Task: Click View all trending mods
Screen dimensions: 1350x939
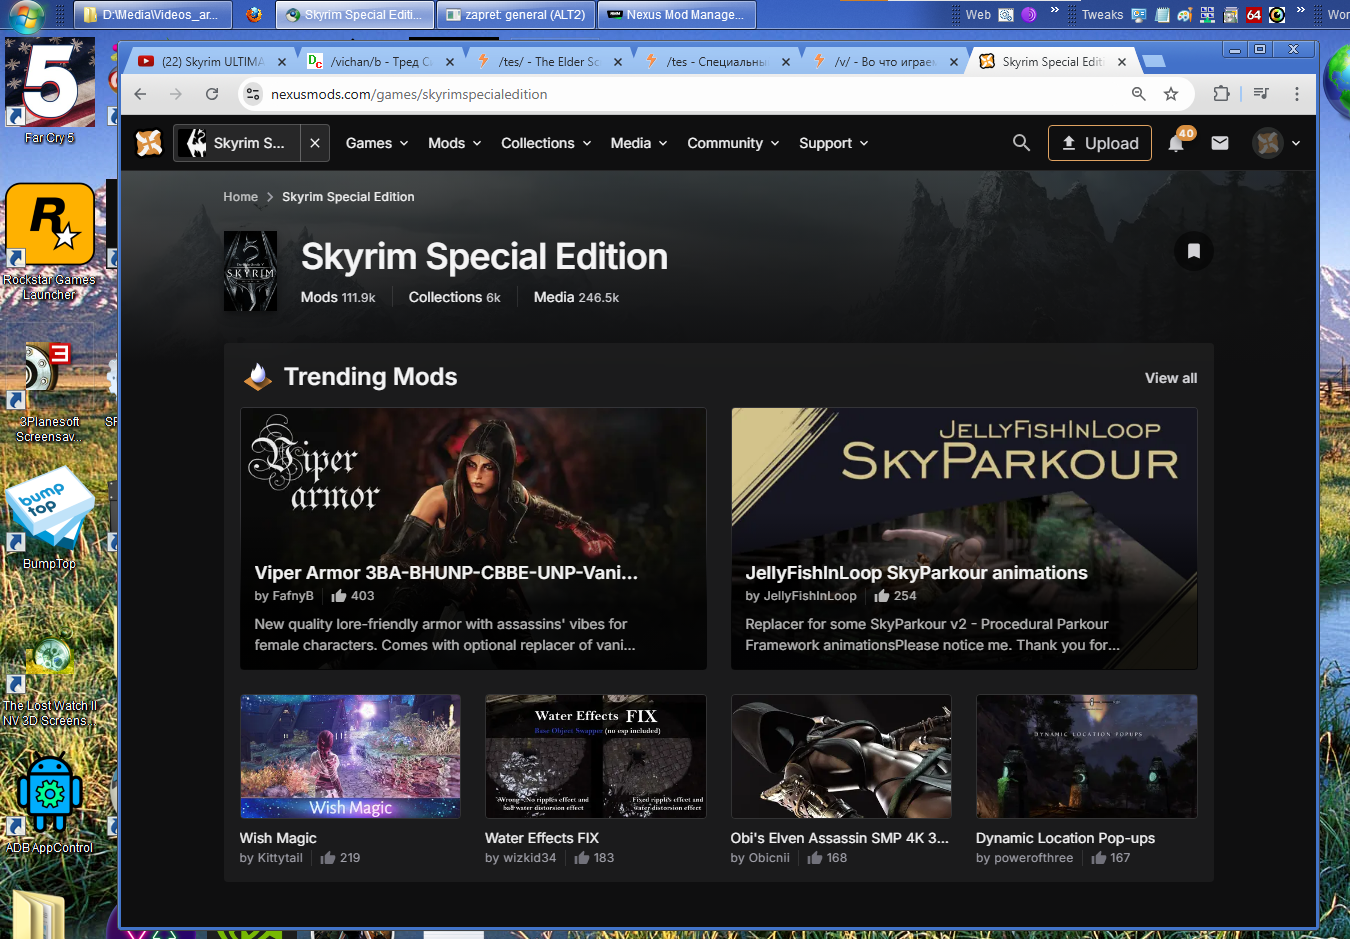Action: point(1171,378)
